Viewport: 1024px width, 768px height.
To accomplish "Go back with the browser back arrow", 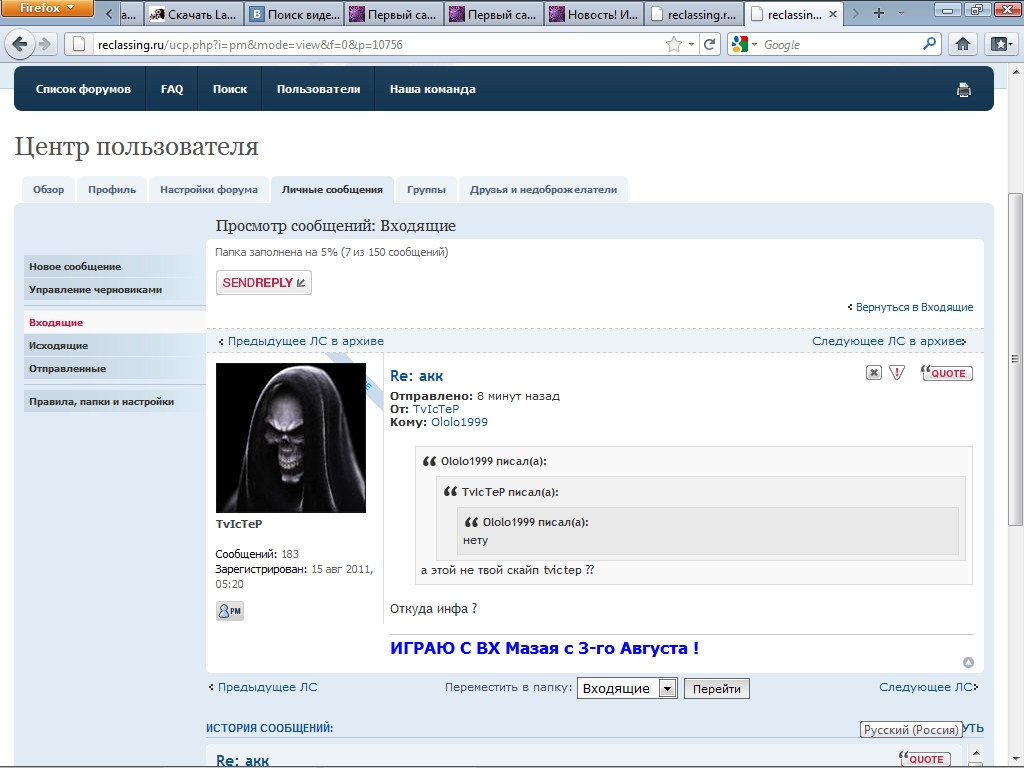I will pos(19,44).
